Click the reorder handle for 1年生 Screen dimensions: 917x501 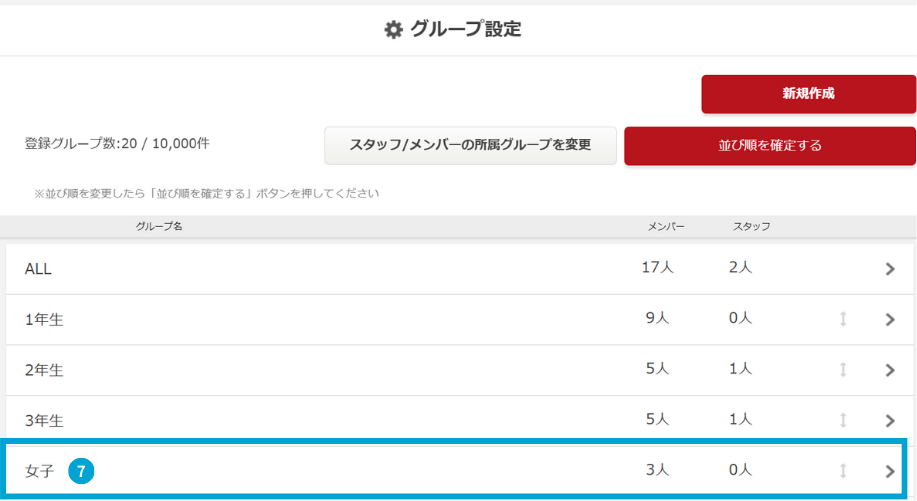(x=843, y=320)
